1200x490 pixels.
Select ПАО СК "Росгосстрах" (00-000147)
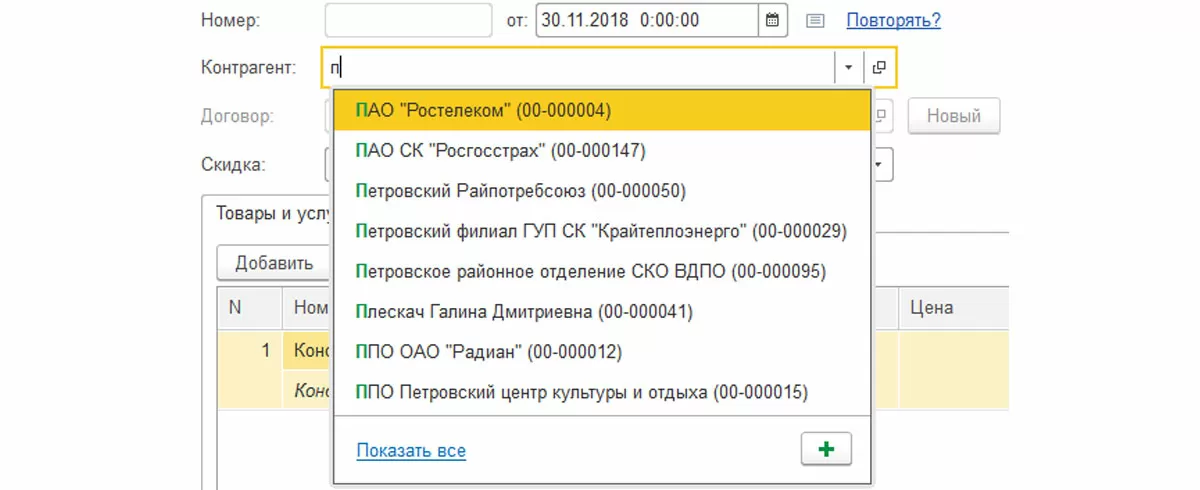click(602, 151)
